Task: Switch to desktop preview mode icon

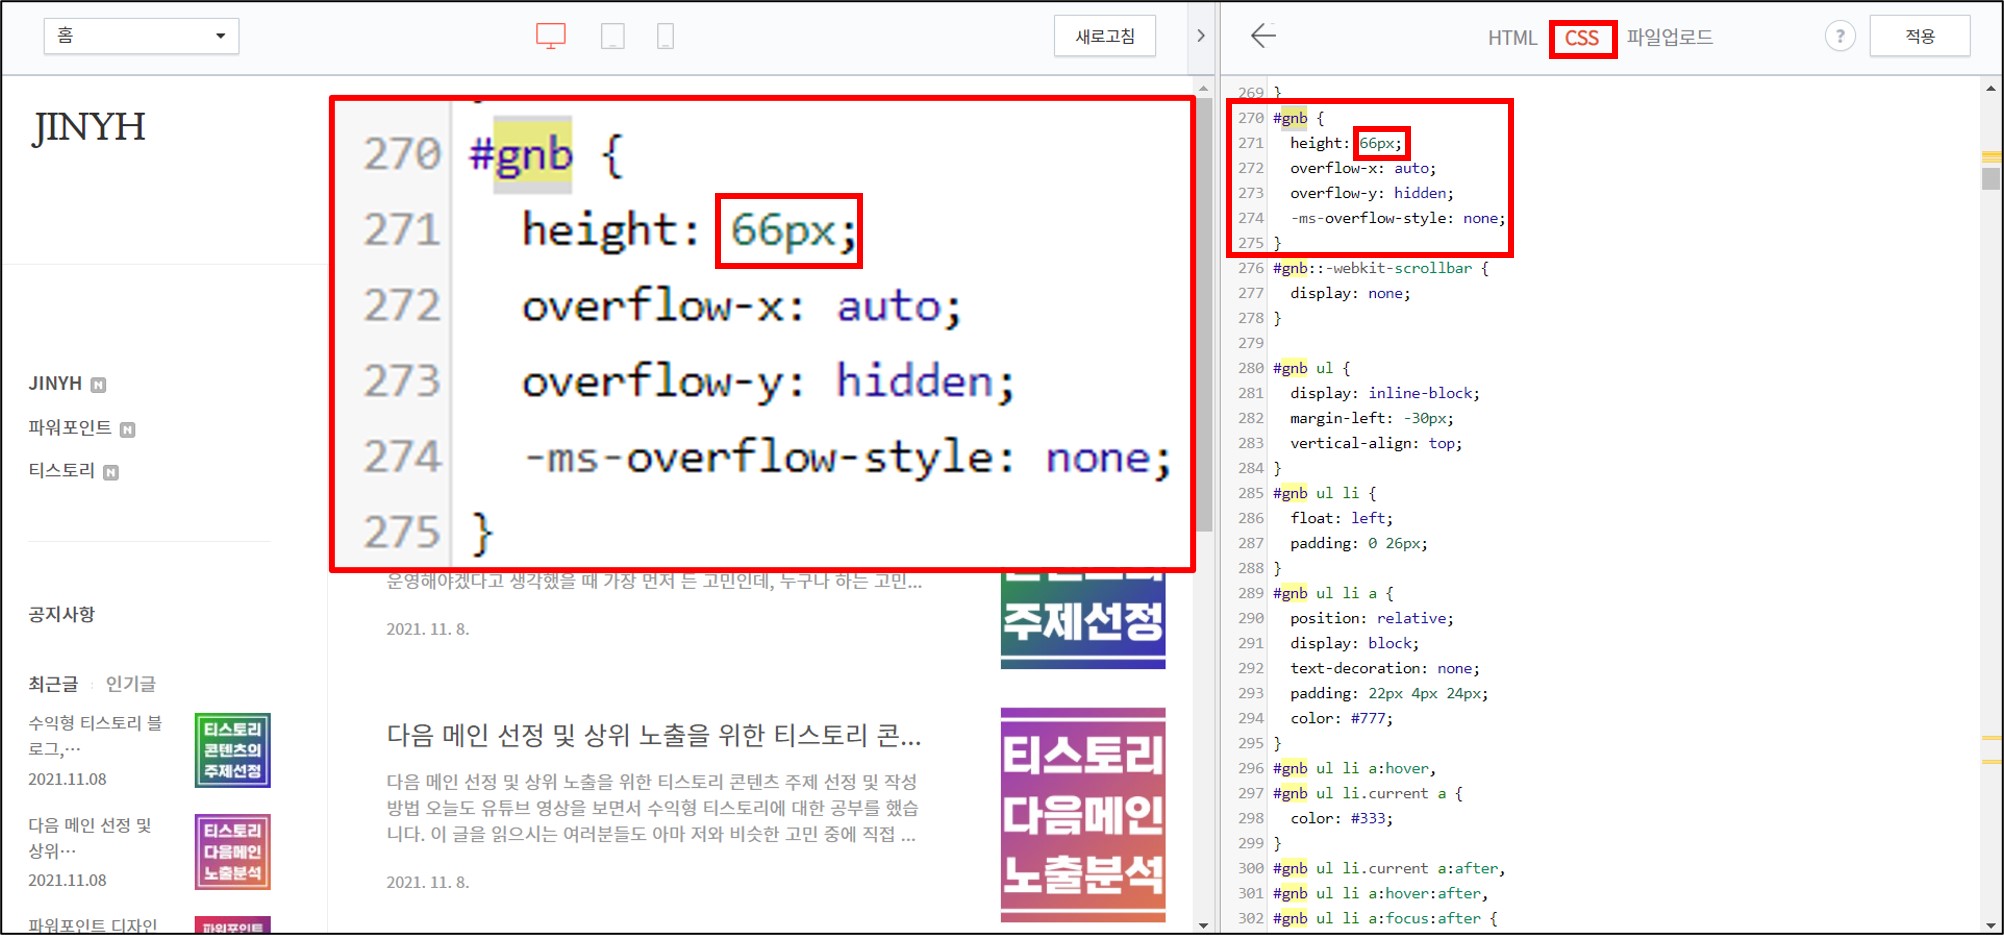Action: (551, 36)
